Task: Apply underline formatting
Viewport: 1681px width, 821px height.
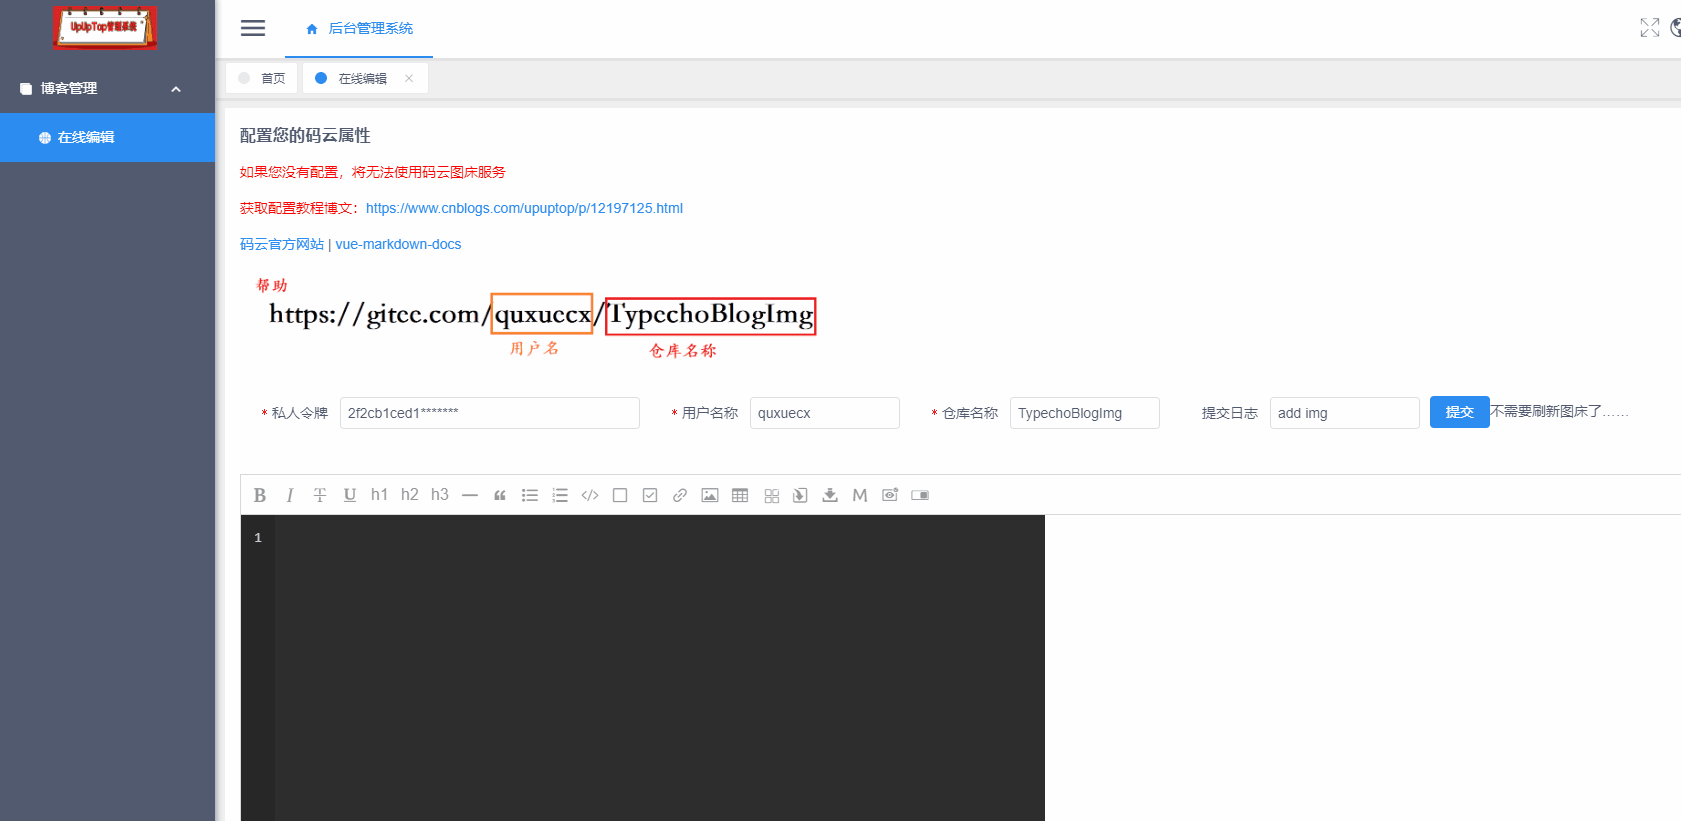Action: pos(350,495)
